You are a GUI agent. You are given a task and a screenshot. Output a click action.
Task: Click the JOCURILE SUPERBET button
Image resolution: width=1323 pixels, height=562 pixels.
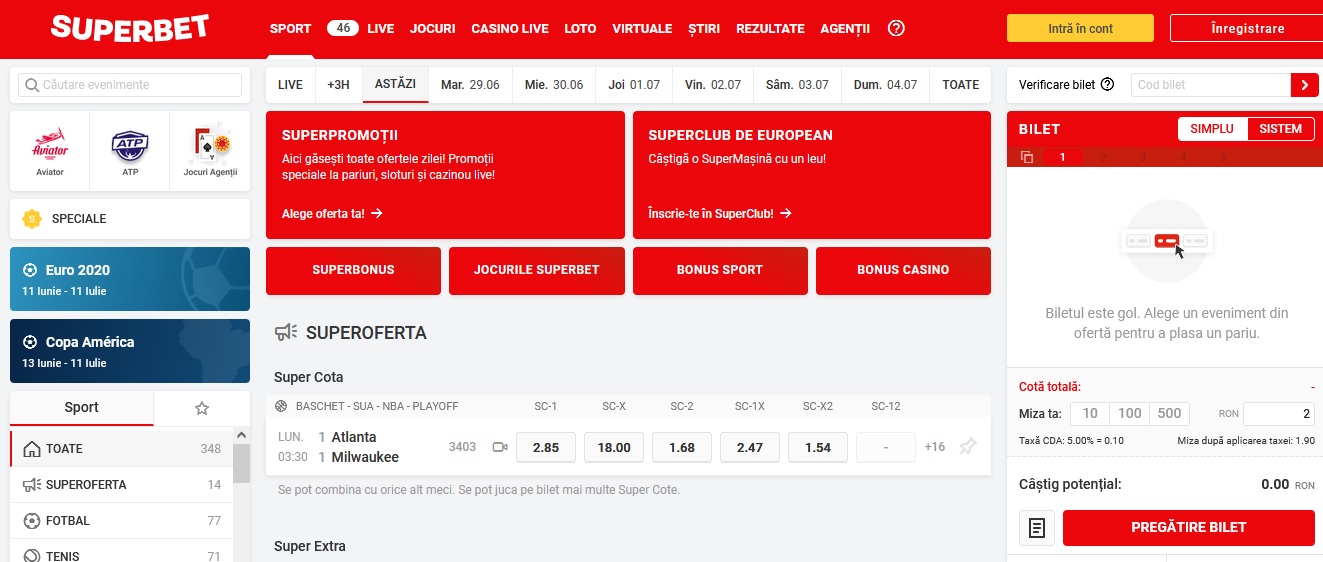[x=537, y=270]
